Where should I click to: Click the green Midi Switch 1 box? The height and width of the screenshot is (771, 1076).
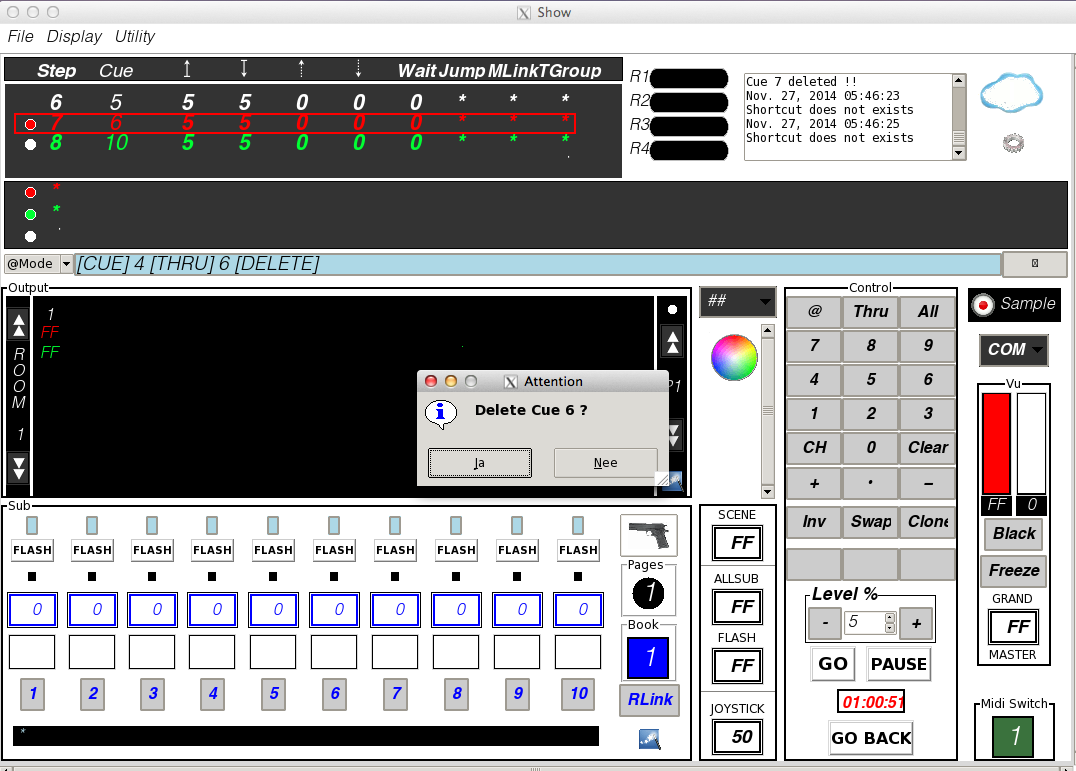(1013, 736)
